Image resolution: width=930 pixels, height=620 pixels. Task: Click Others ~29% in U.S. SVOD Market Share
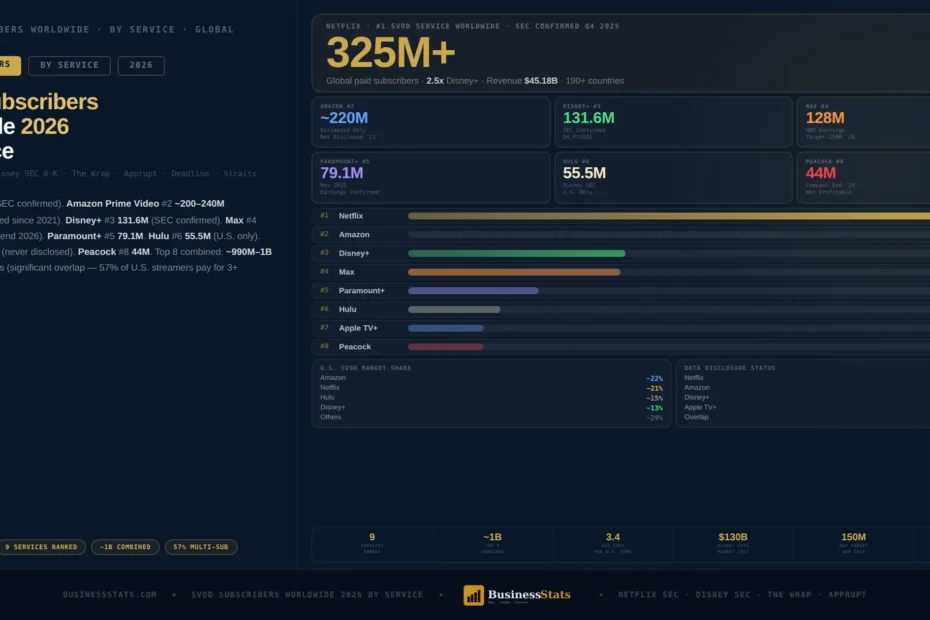pyautogui.click(x=491, y=417)
